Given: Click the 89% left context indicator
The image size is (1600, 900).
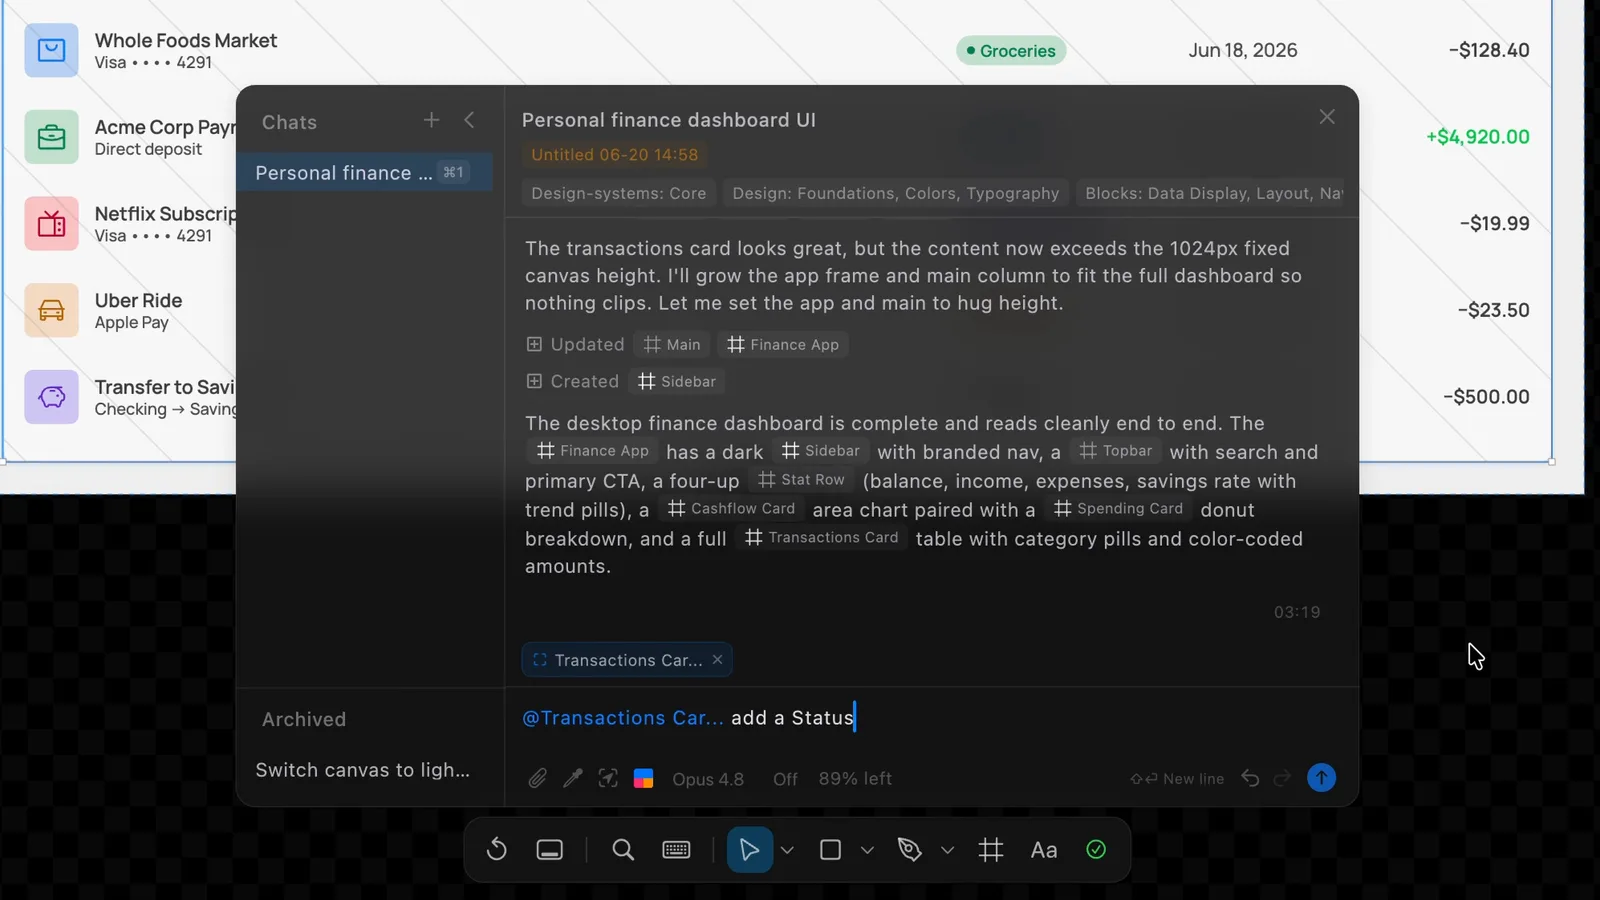Looking at the screenshot, I should (x=855, y=779).
